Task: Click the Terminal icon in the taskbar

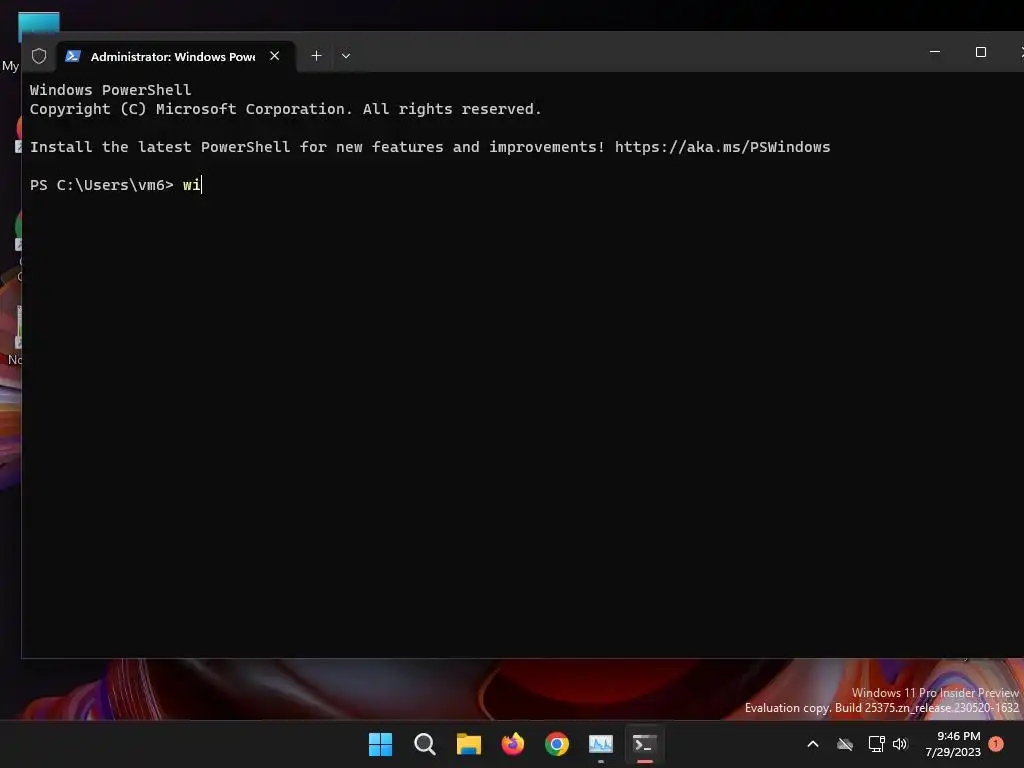Action: (x=645, y=744)
